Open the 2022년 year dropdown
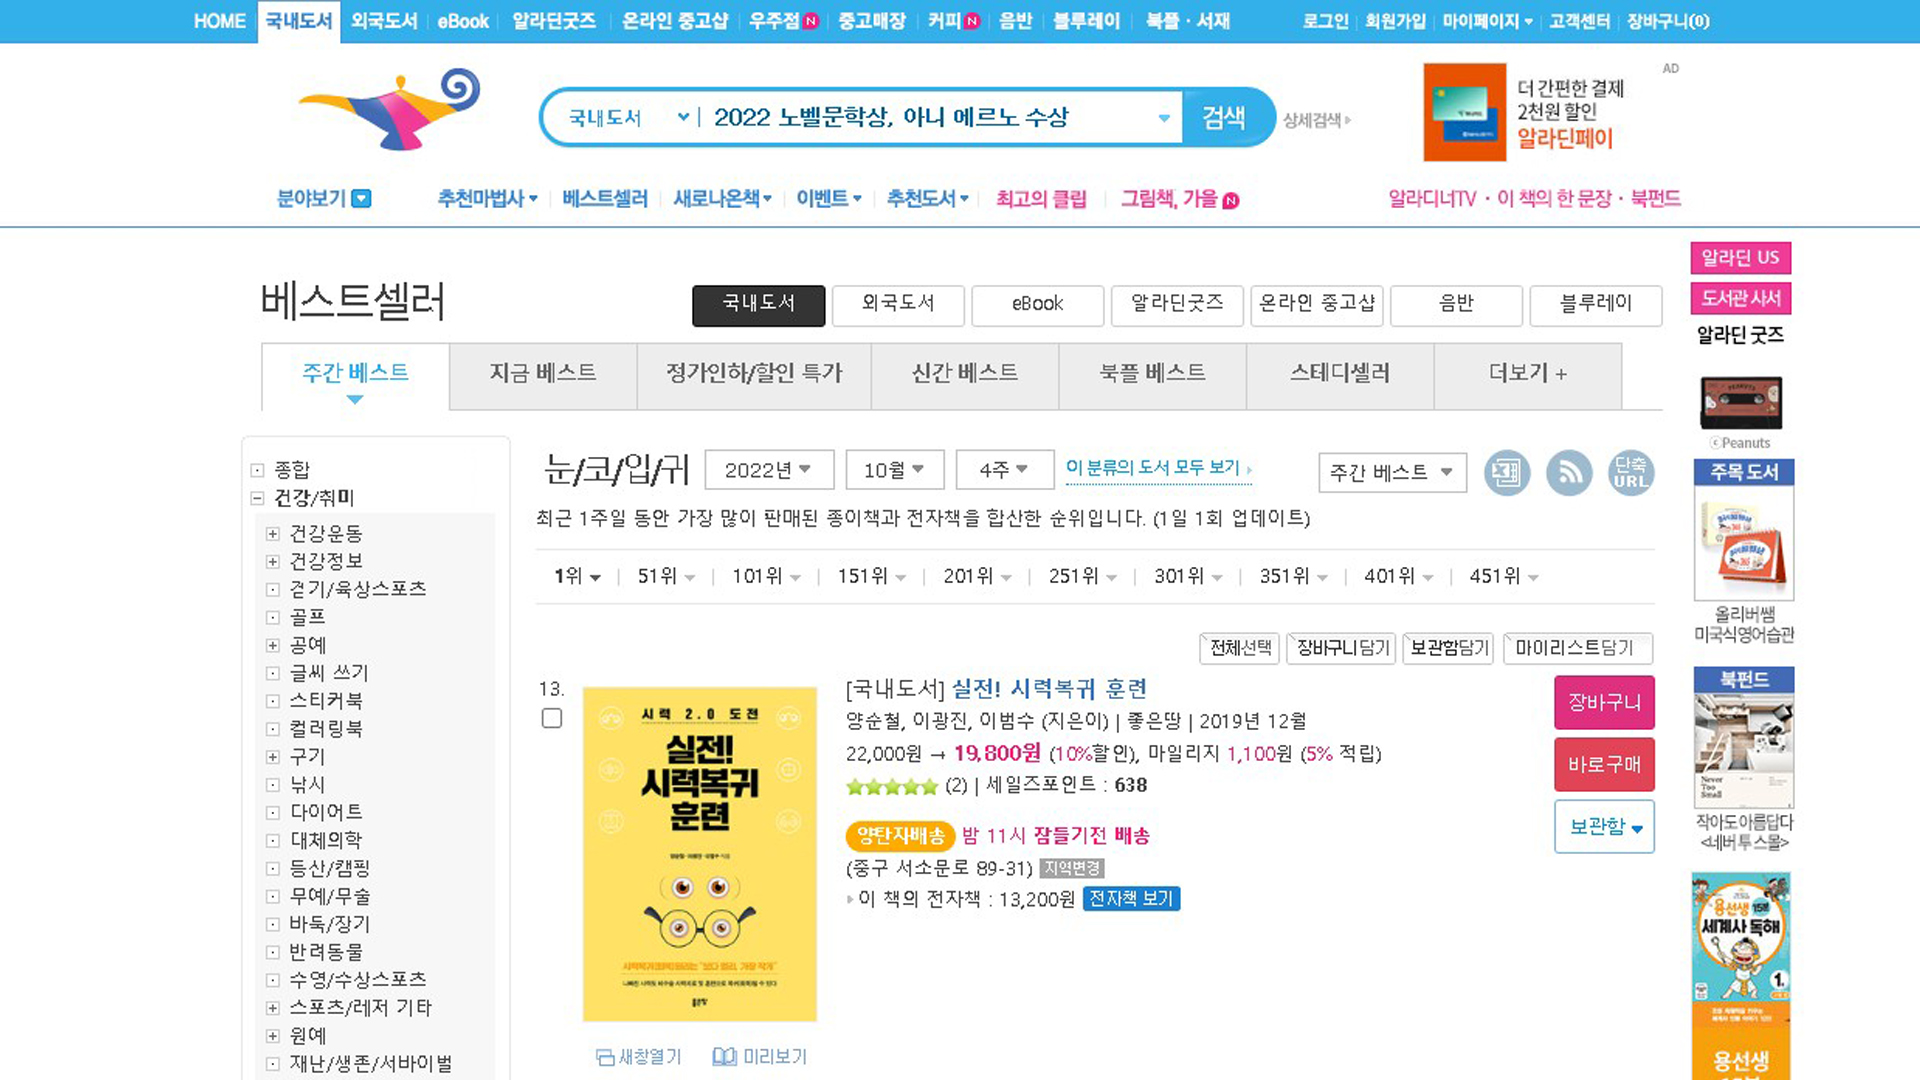Viewport: 1920px width, 1080px height. click(x=767, y=470)
